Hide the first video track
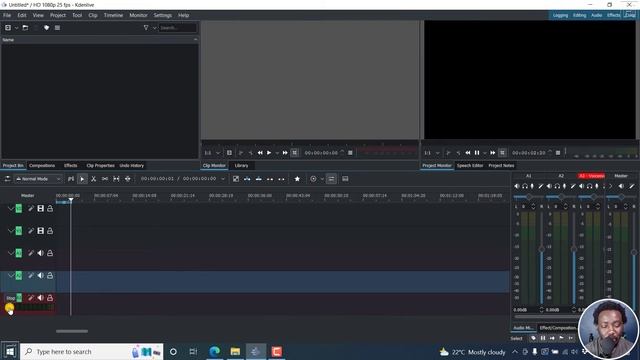Screen dimensions: 640x360 (x=40, y=209)
